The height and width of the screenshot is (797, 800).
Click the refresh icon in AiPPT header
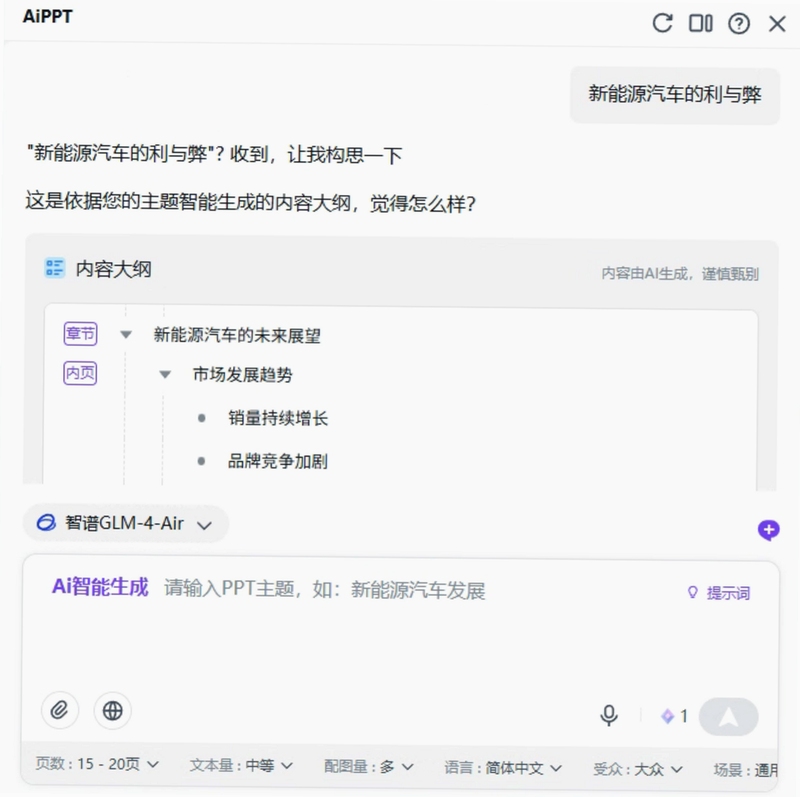tap(662, 23)
